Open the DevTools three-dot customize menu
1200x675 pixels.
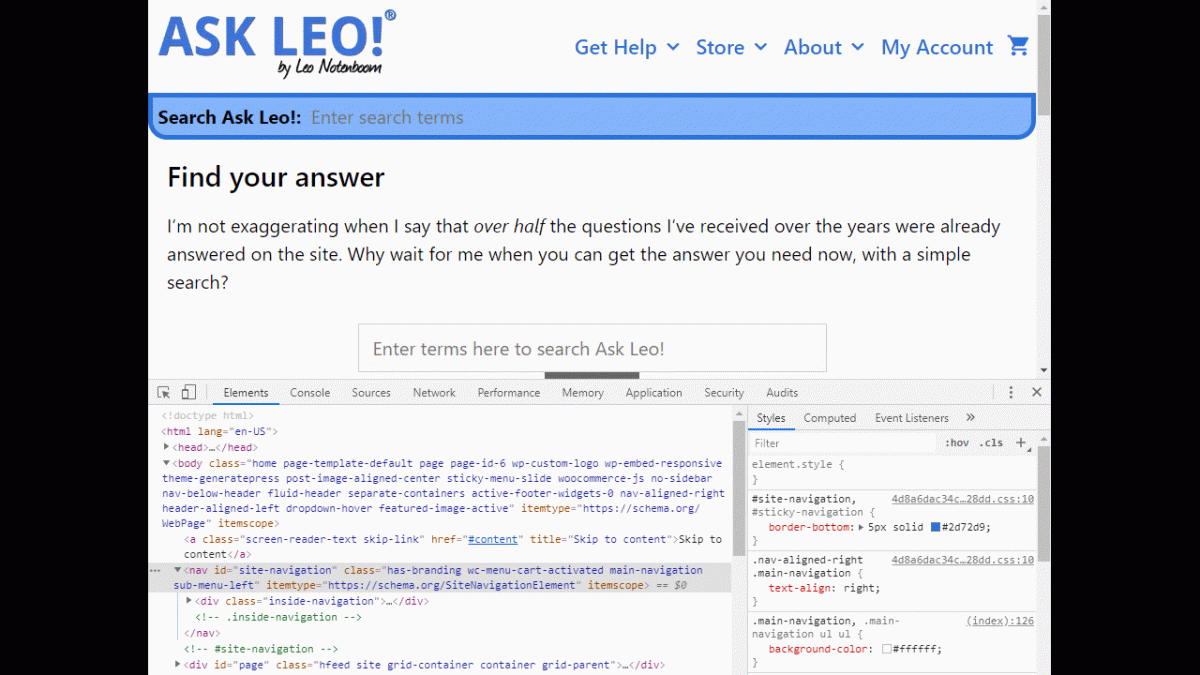(1010, 392)
